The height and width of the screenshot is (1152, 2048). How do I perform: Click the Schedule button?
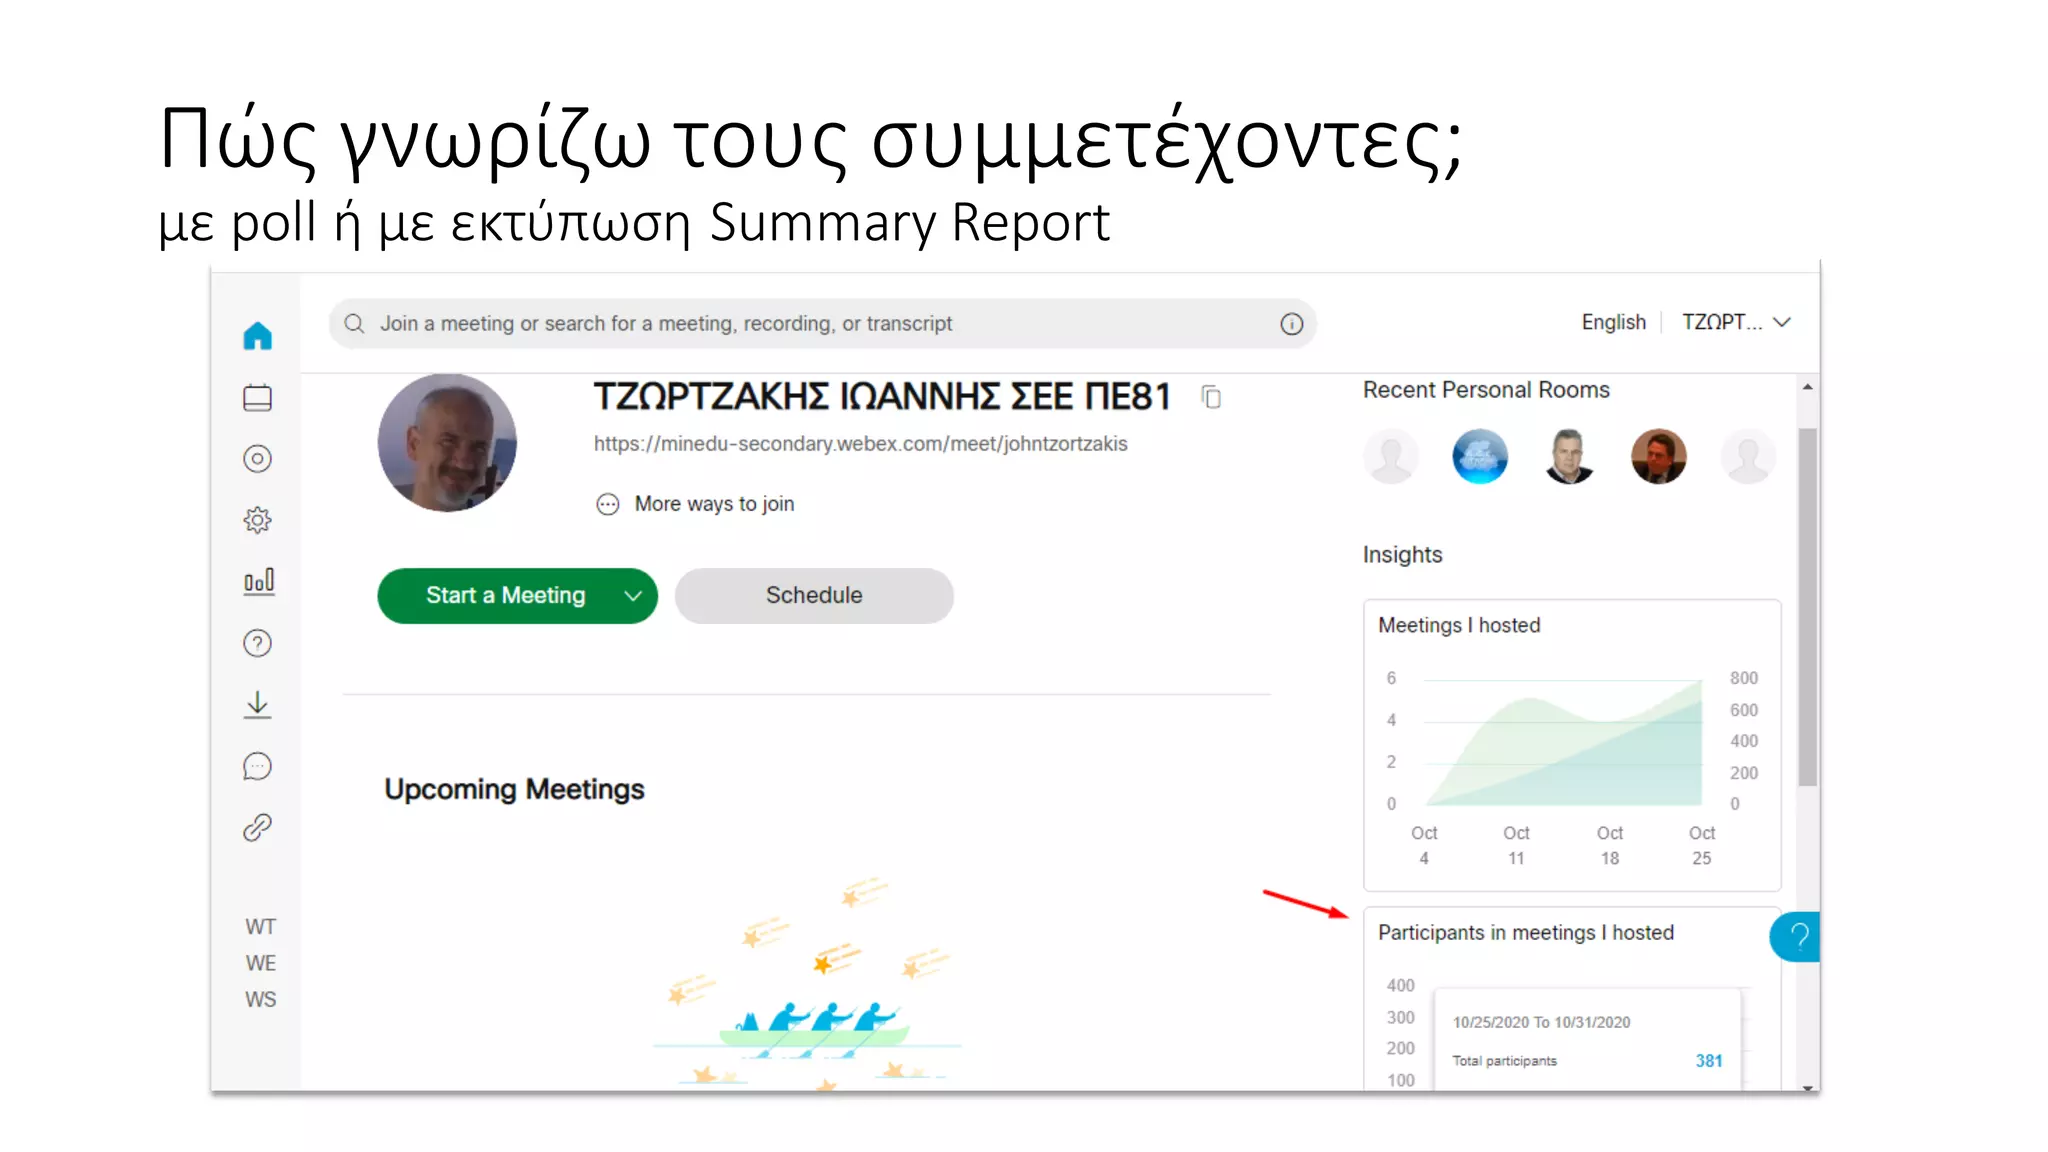point(814,596)
